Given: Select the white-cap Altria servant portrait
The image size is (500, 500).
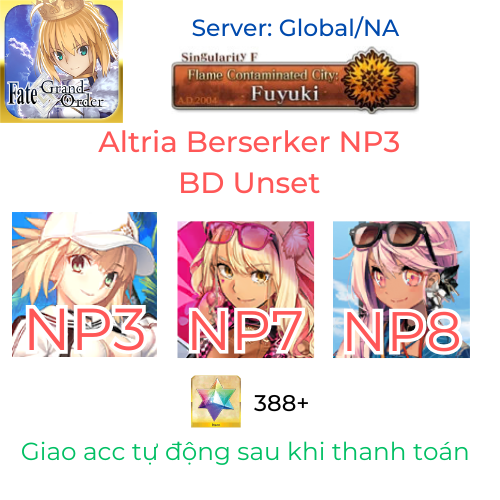Looking at the screenshot, I should 84,284.
